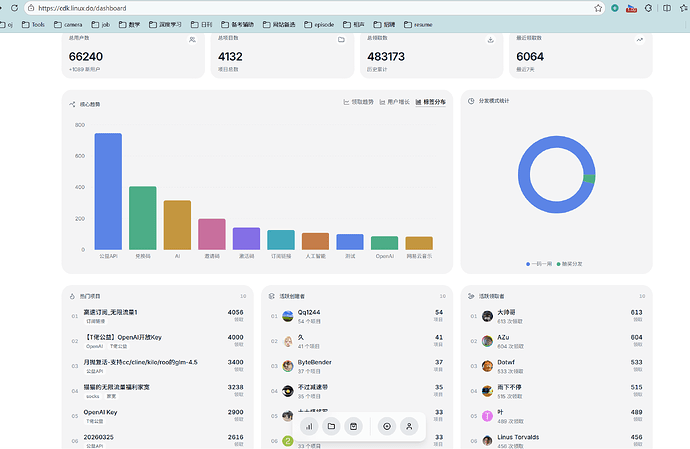Click the clock icon of the donut chart panel
Screen dimensions: 690x449
coord(471,101)
